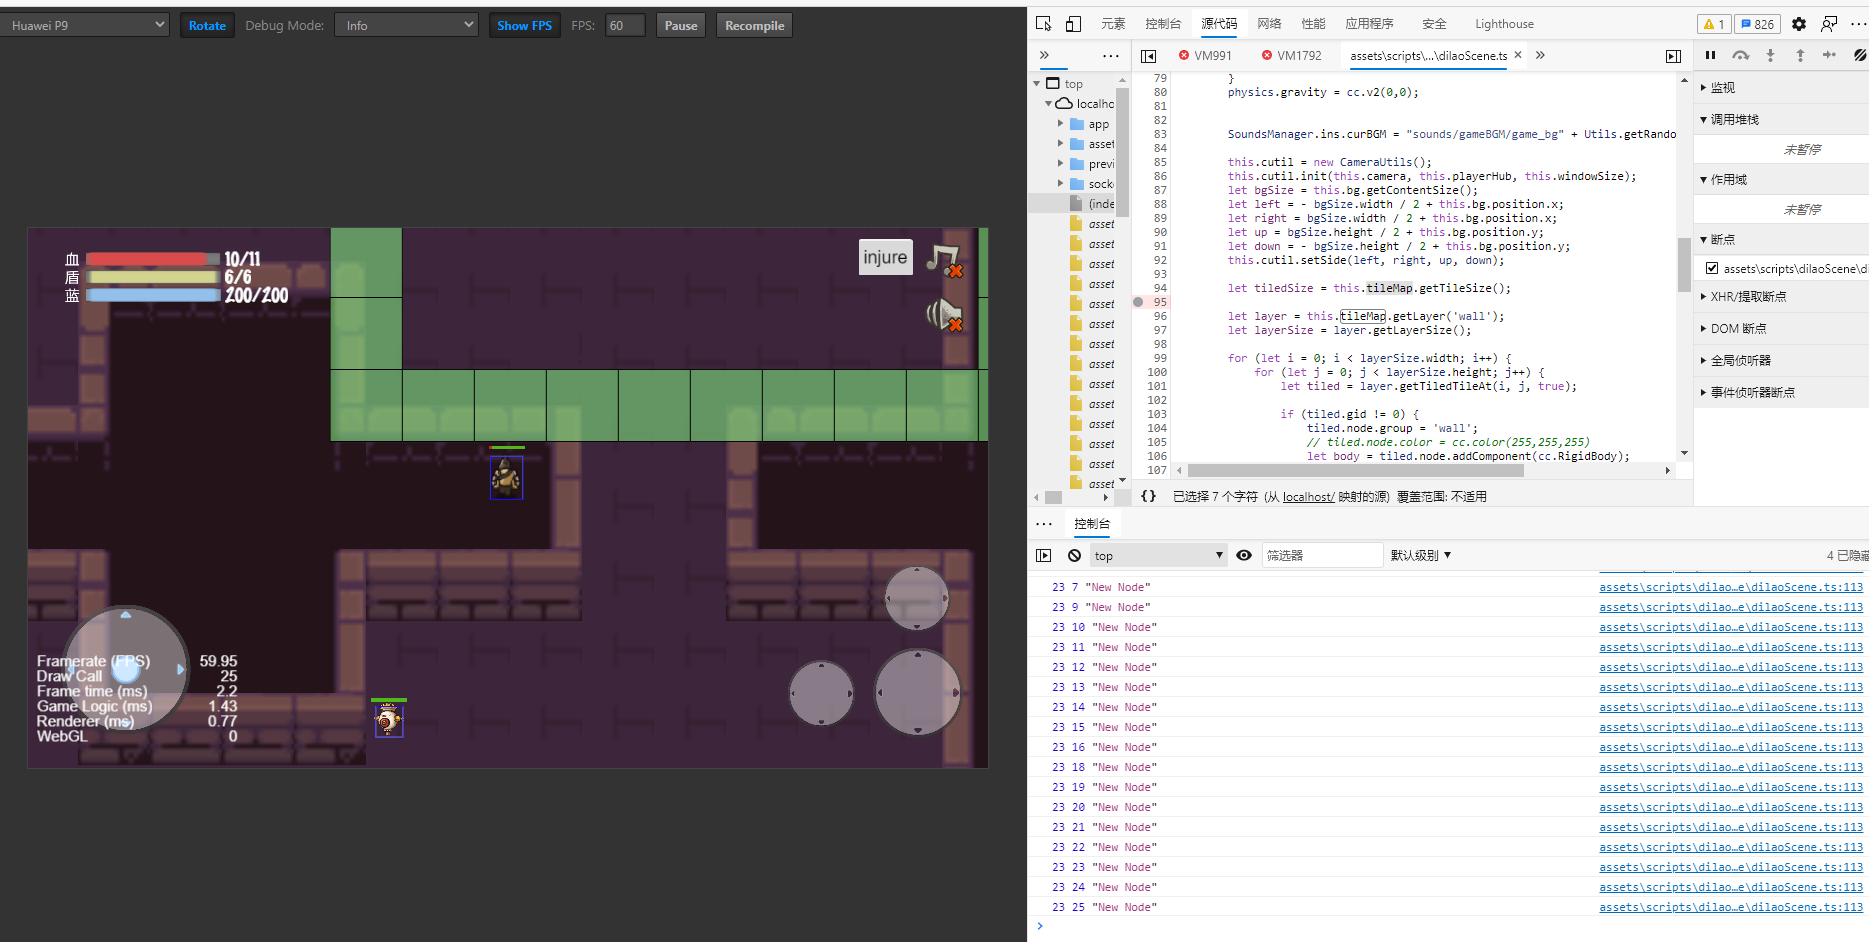
Task: Create a live expression with eye icon
Action: (x=1244, y=555)
